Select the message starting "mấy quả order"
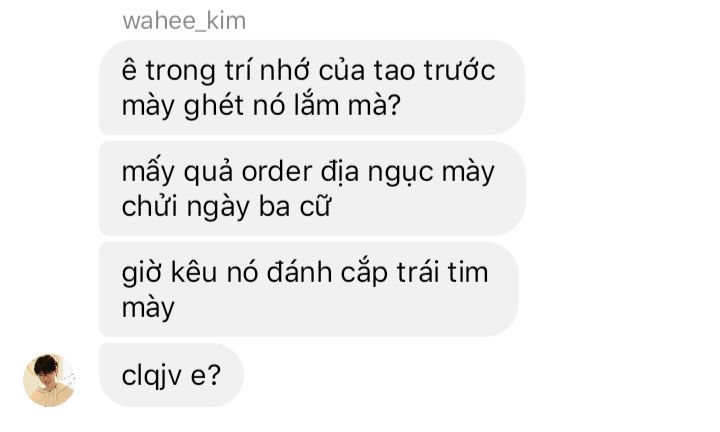This screenshot has height=432, width=720. pyautogui.click(x=312, y=188)
